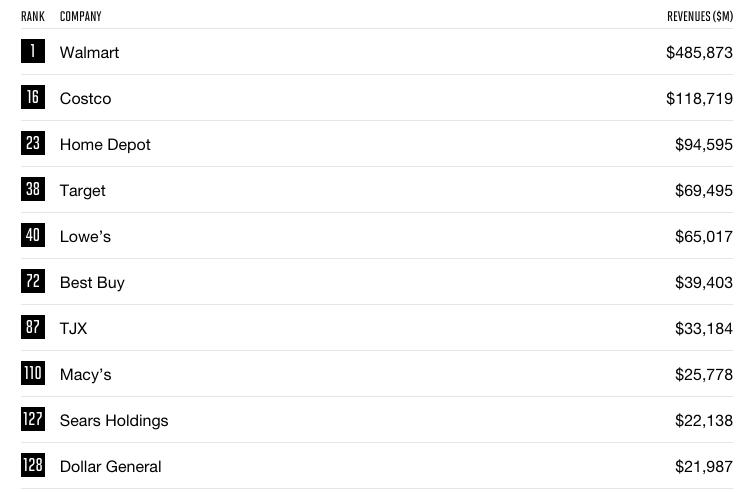Select the rank 23 badge

[x=33, y=143]
